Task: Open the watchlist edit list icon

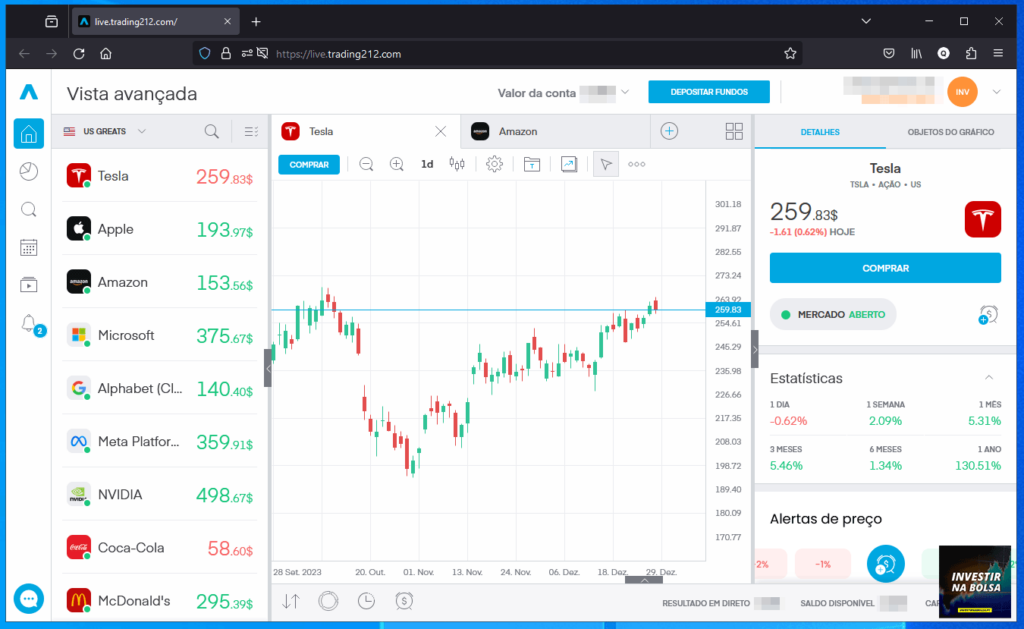Action: tap(251, 132)
